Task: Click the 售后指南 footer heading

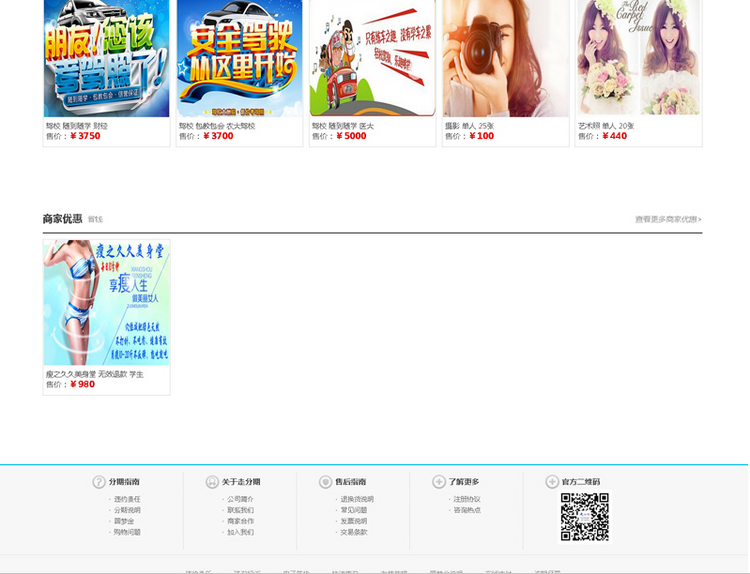Action: click(x=351, y=482)
